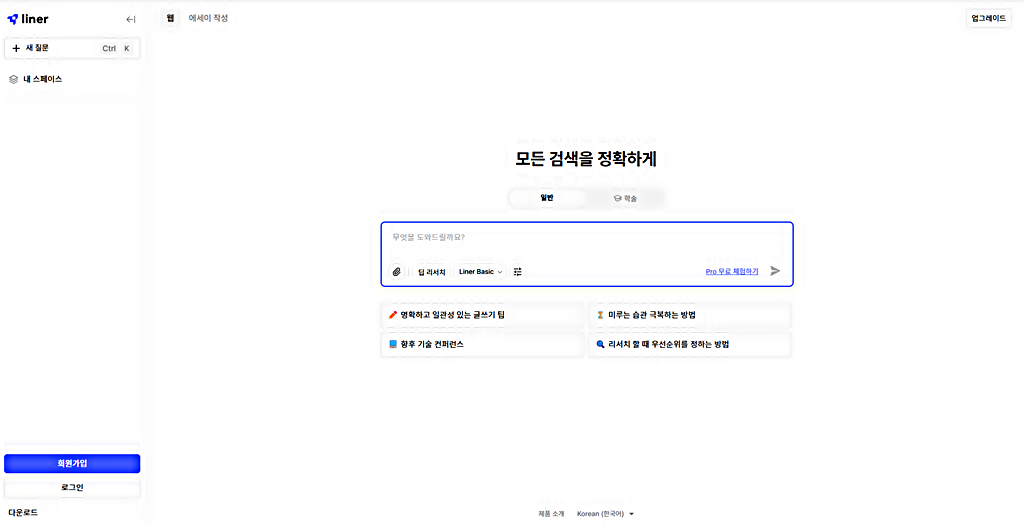1024x525 pixels.
Task: Open the Liner Basic model dropdown
Action: (481, 272)
